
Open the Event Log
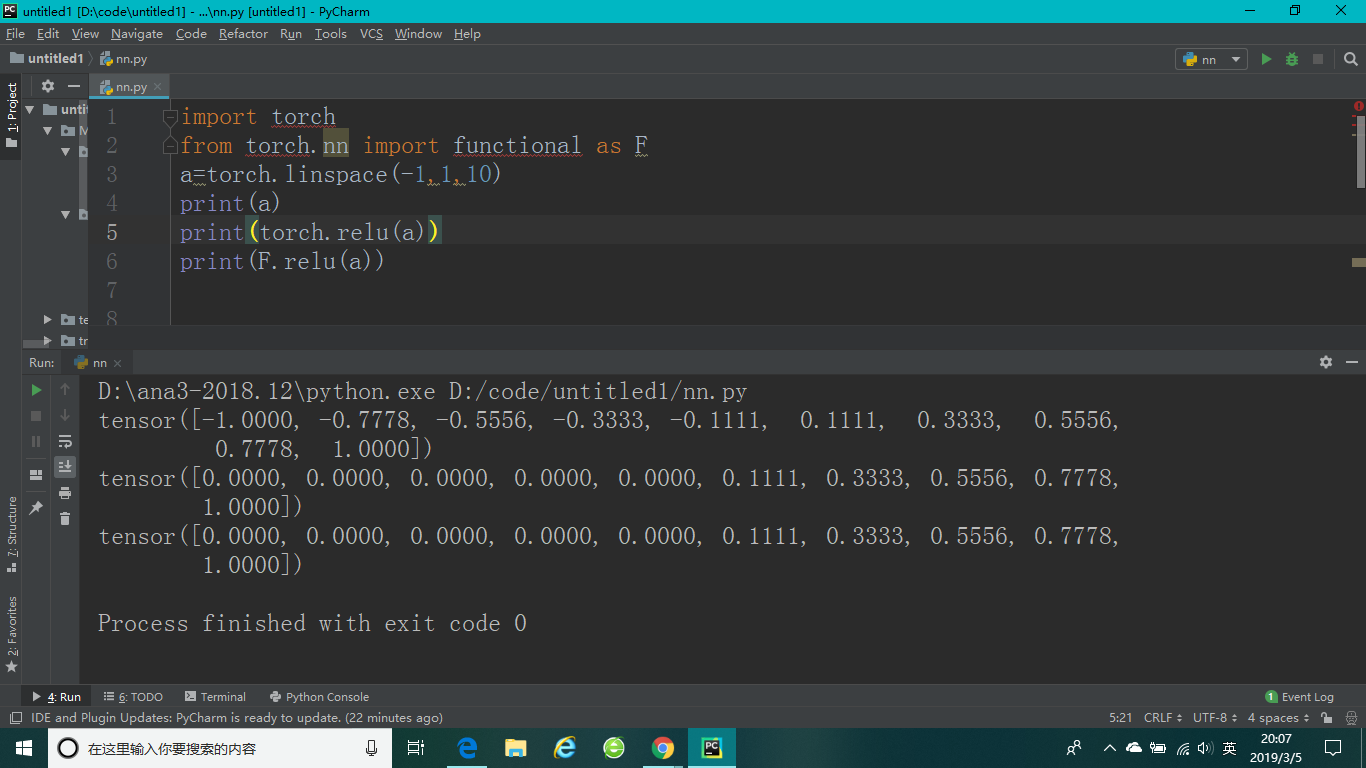(1300, 697)
